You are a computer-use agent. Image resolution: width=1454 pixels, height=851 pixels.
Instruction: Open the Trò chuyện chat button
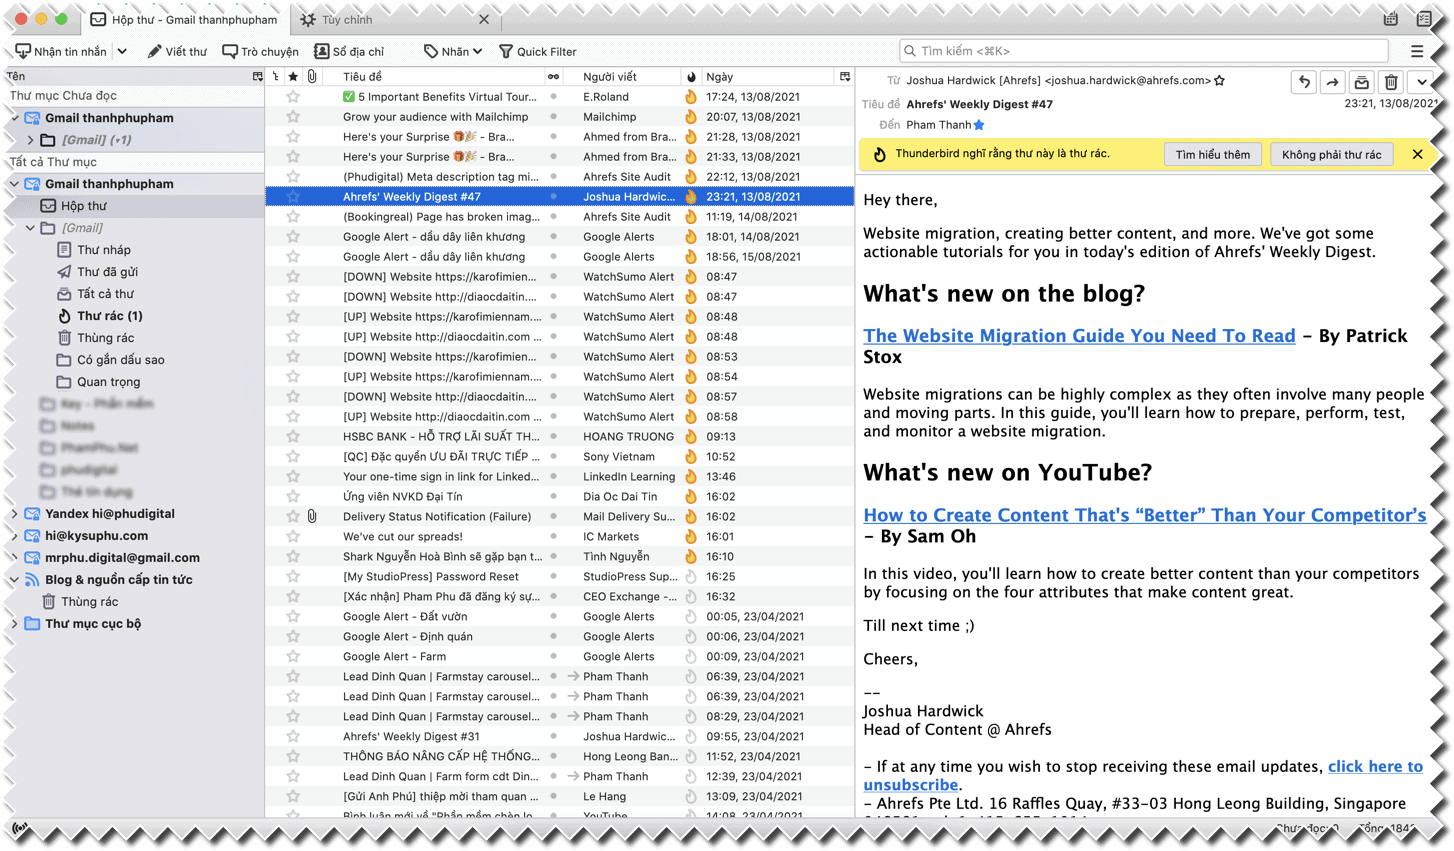point(260,51)
